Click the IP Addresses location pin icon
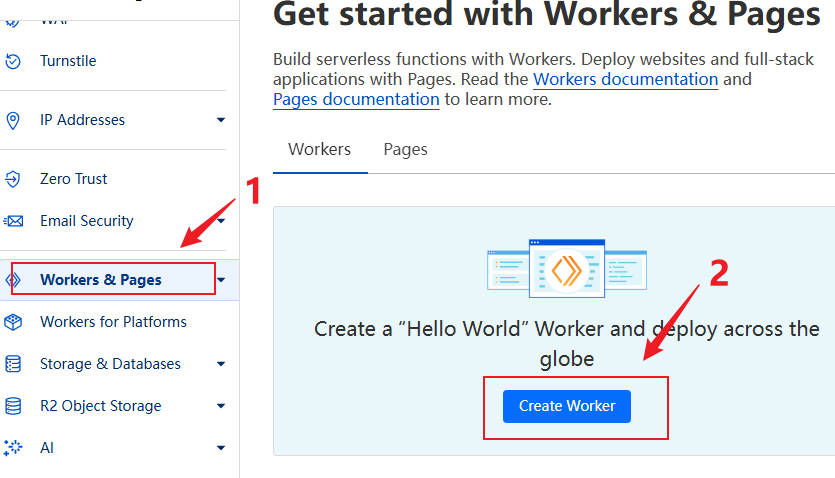This screenshot has height=478, width=835. click(x=13, y=120)
